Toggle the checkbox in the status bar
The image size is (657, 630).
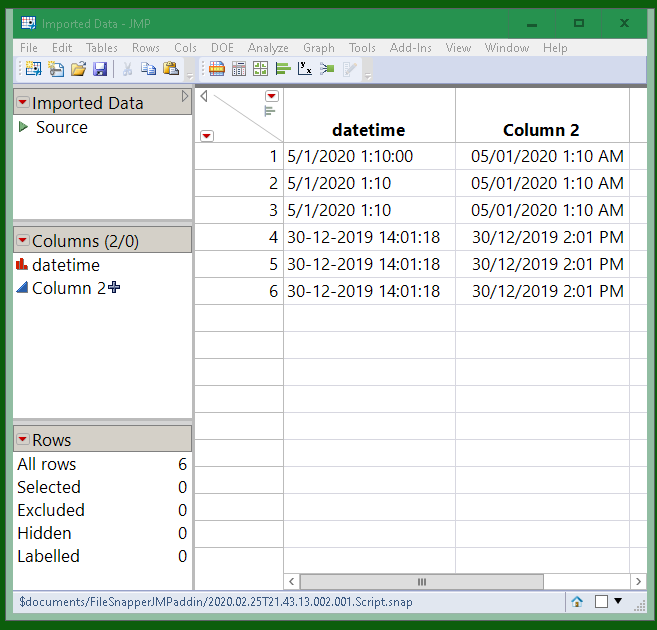(x=601, y=602)
